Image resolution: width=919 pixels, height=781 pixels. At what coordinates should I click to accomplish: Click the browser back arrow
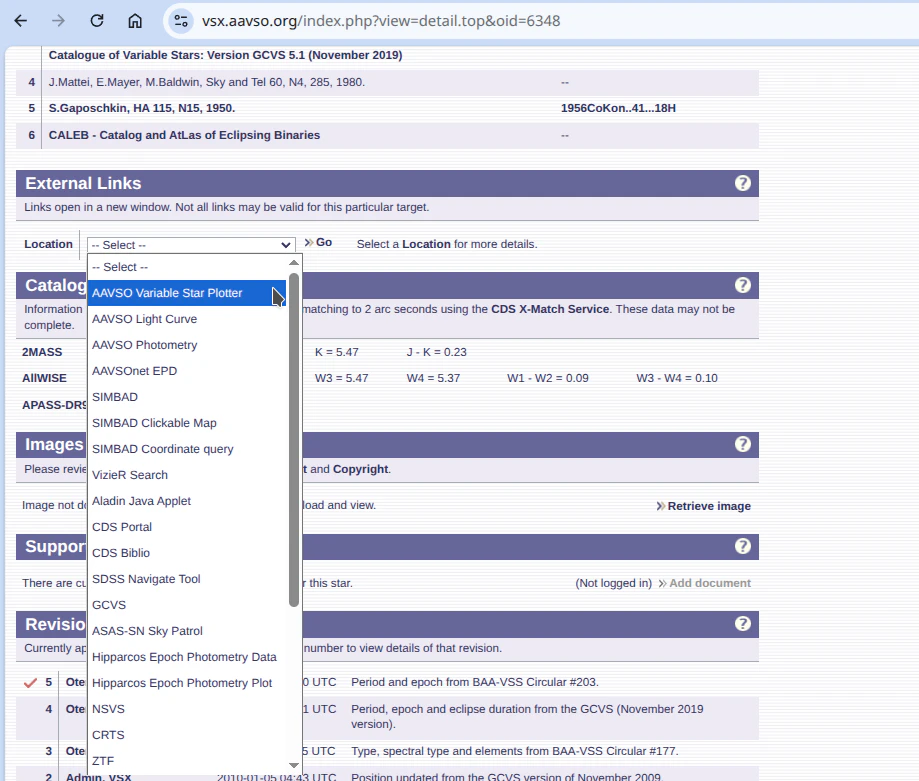[21, 21]
